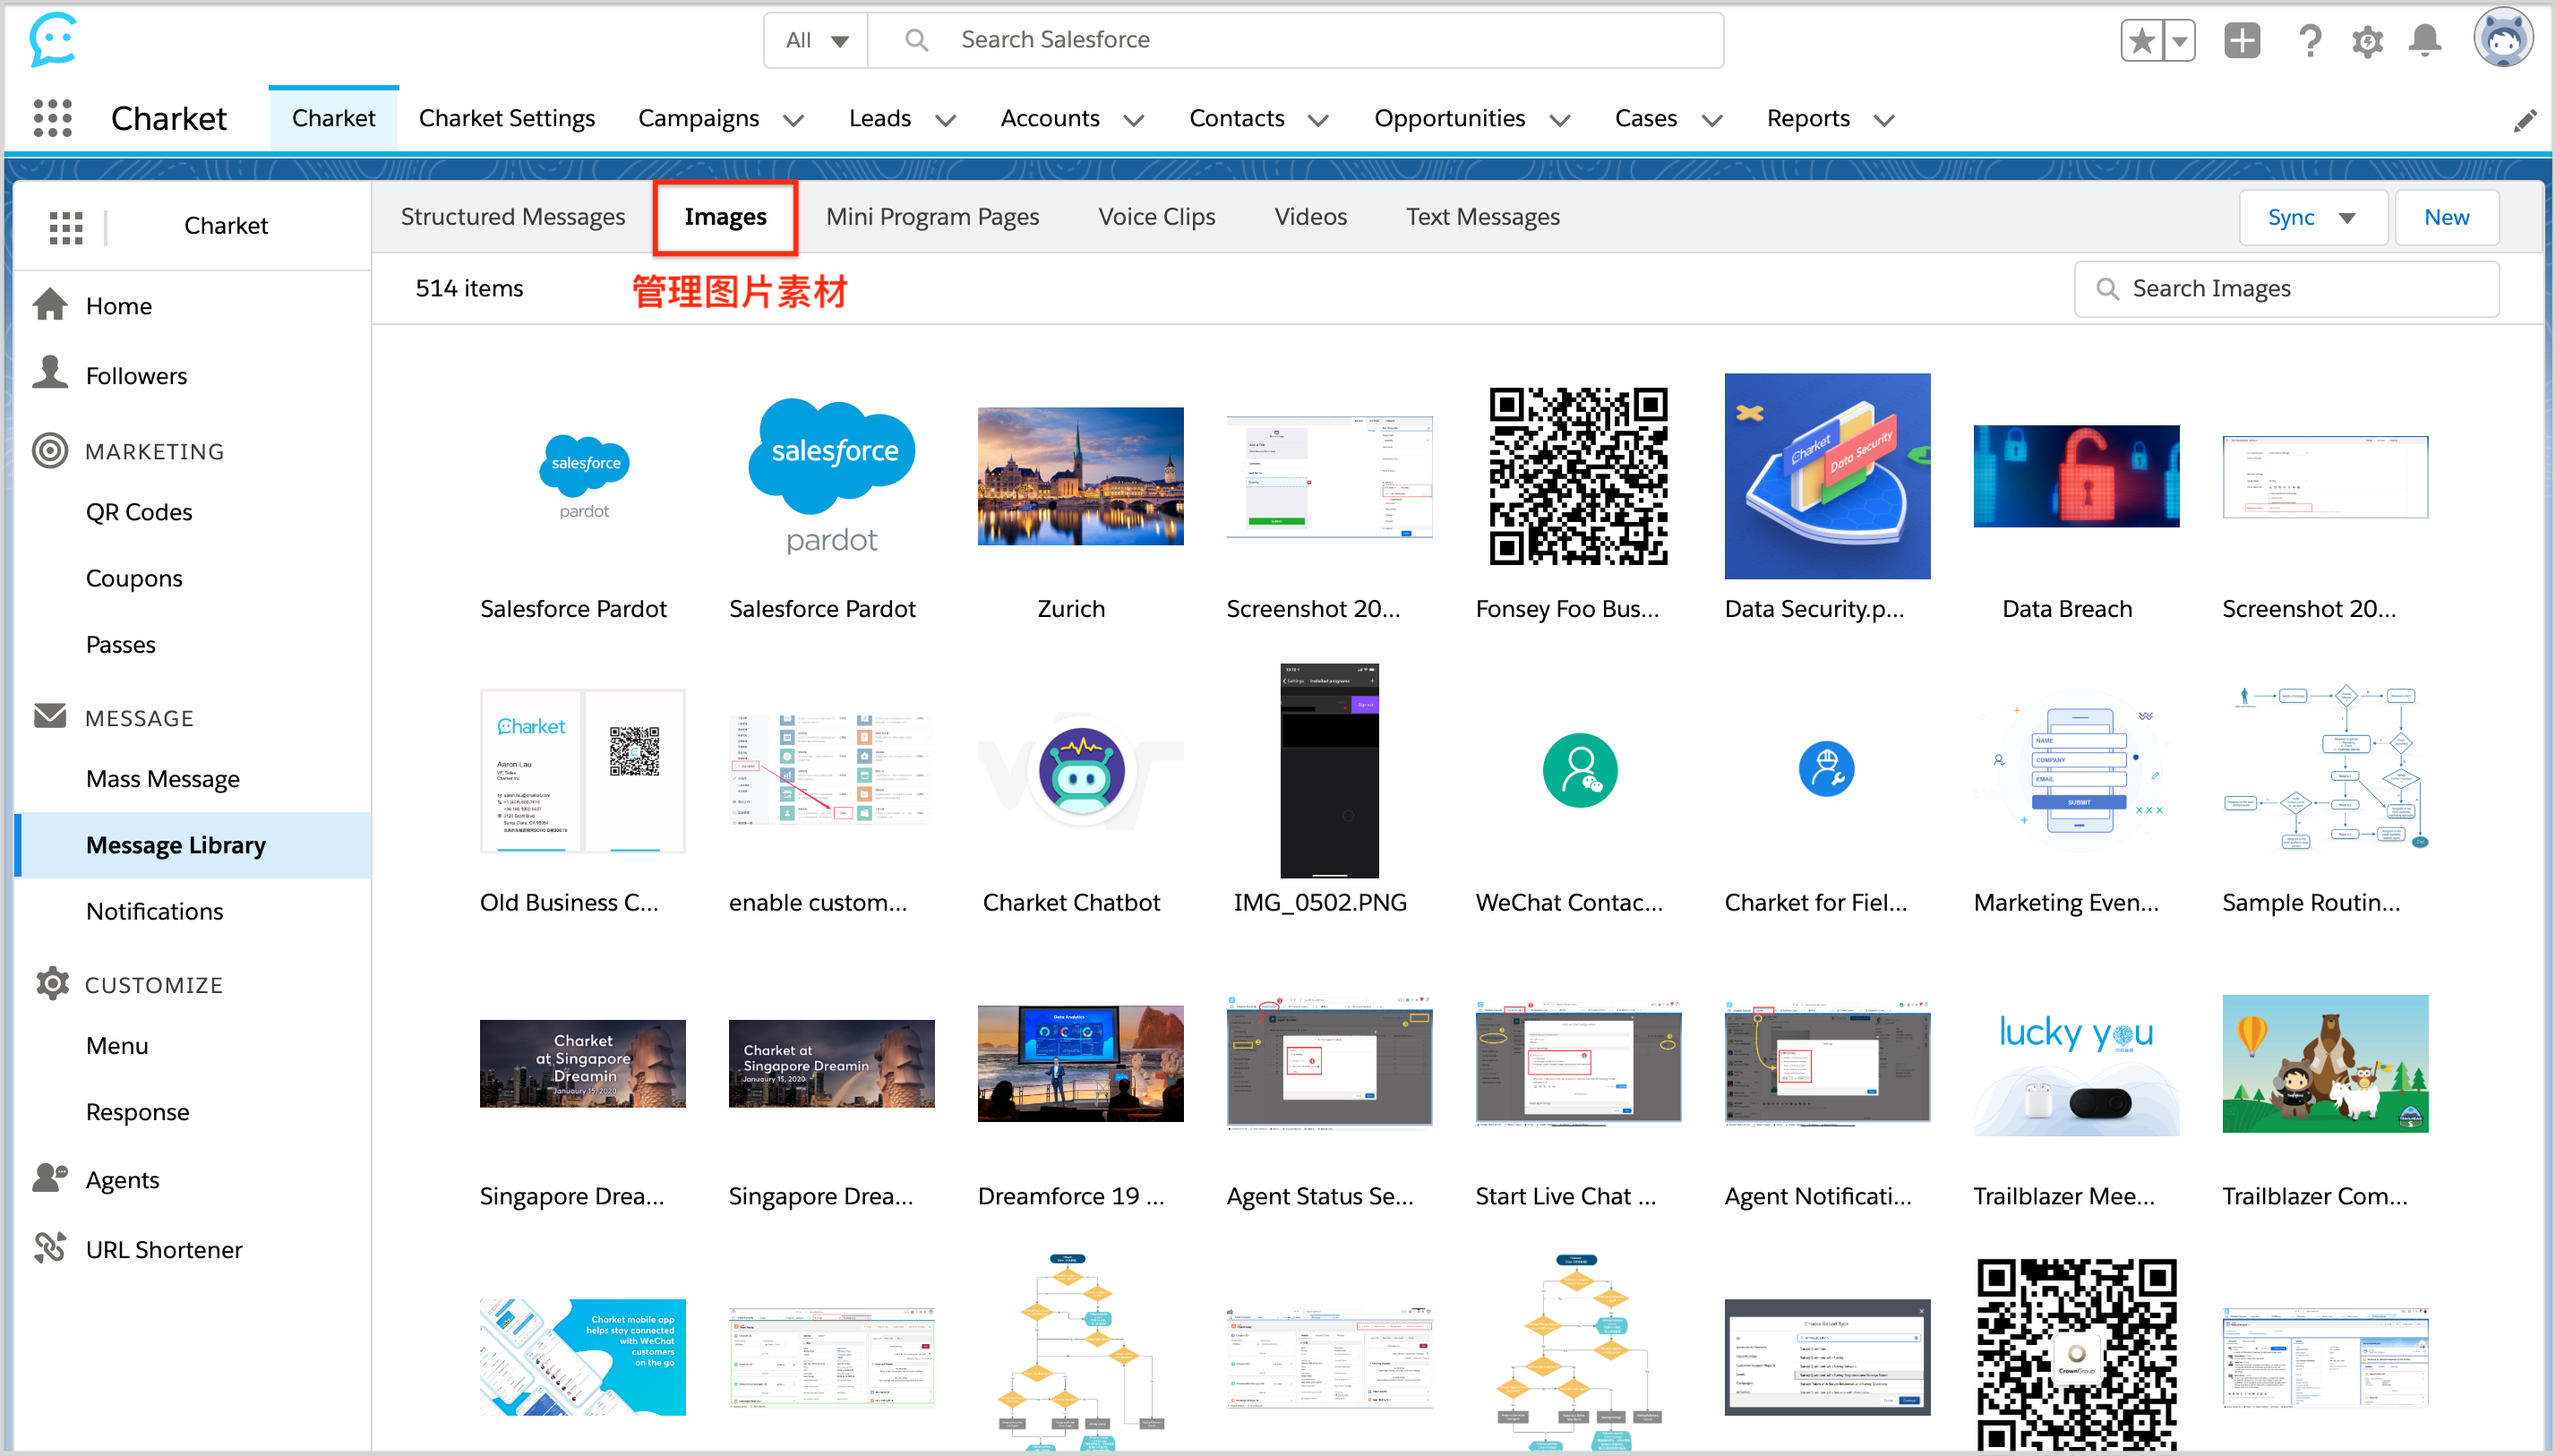
Task: Open the Setup gear icon
Action: pyautogui.click(x=2367, y=41)
